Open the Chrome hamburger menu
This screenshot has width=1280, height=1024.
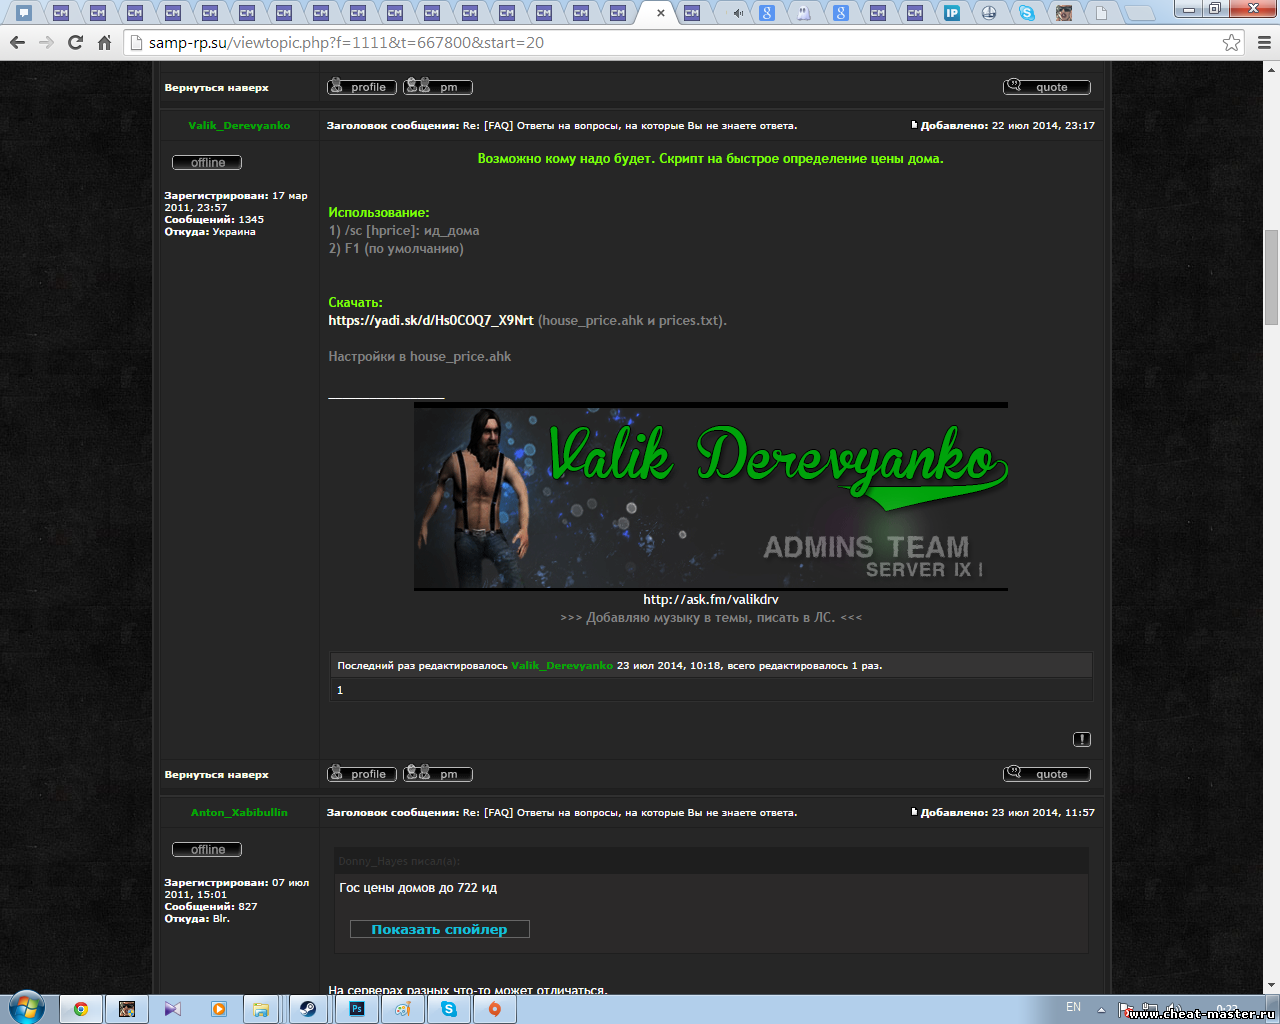[1264, 43]
